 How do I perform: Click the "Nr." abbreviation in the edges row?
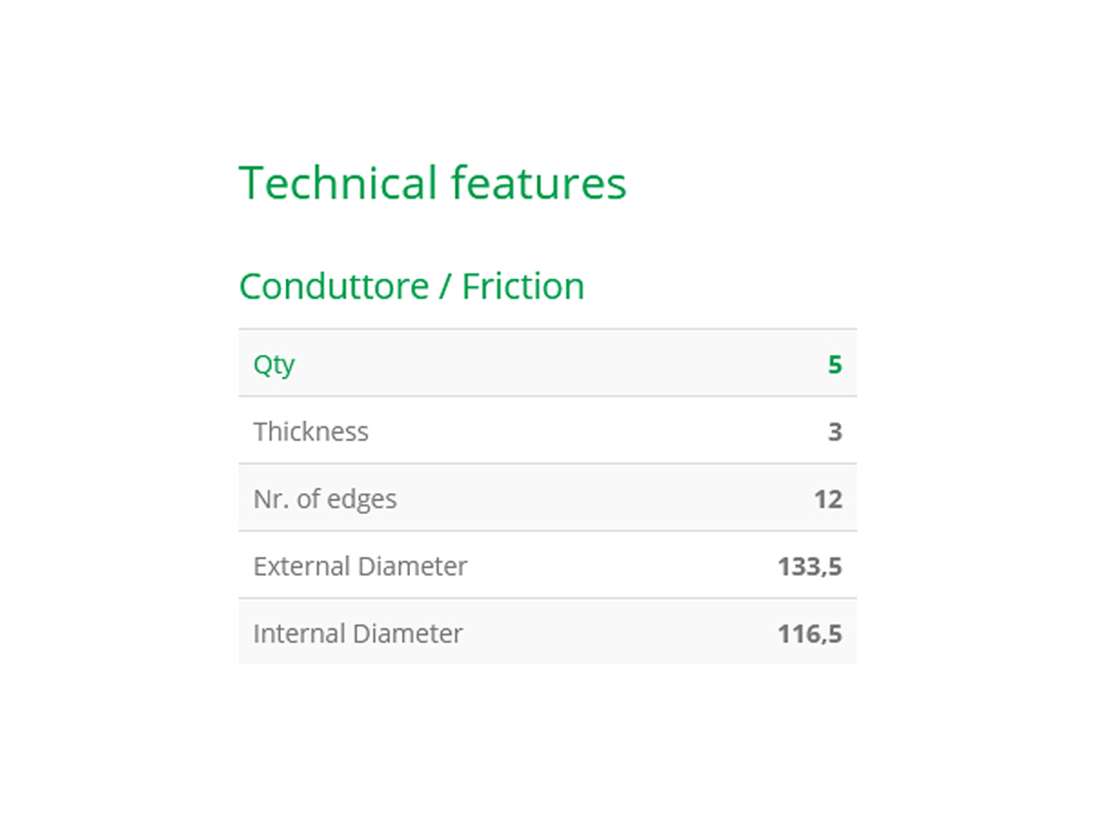[x=270, y=499]
